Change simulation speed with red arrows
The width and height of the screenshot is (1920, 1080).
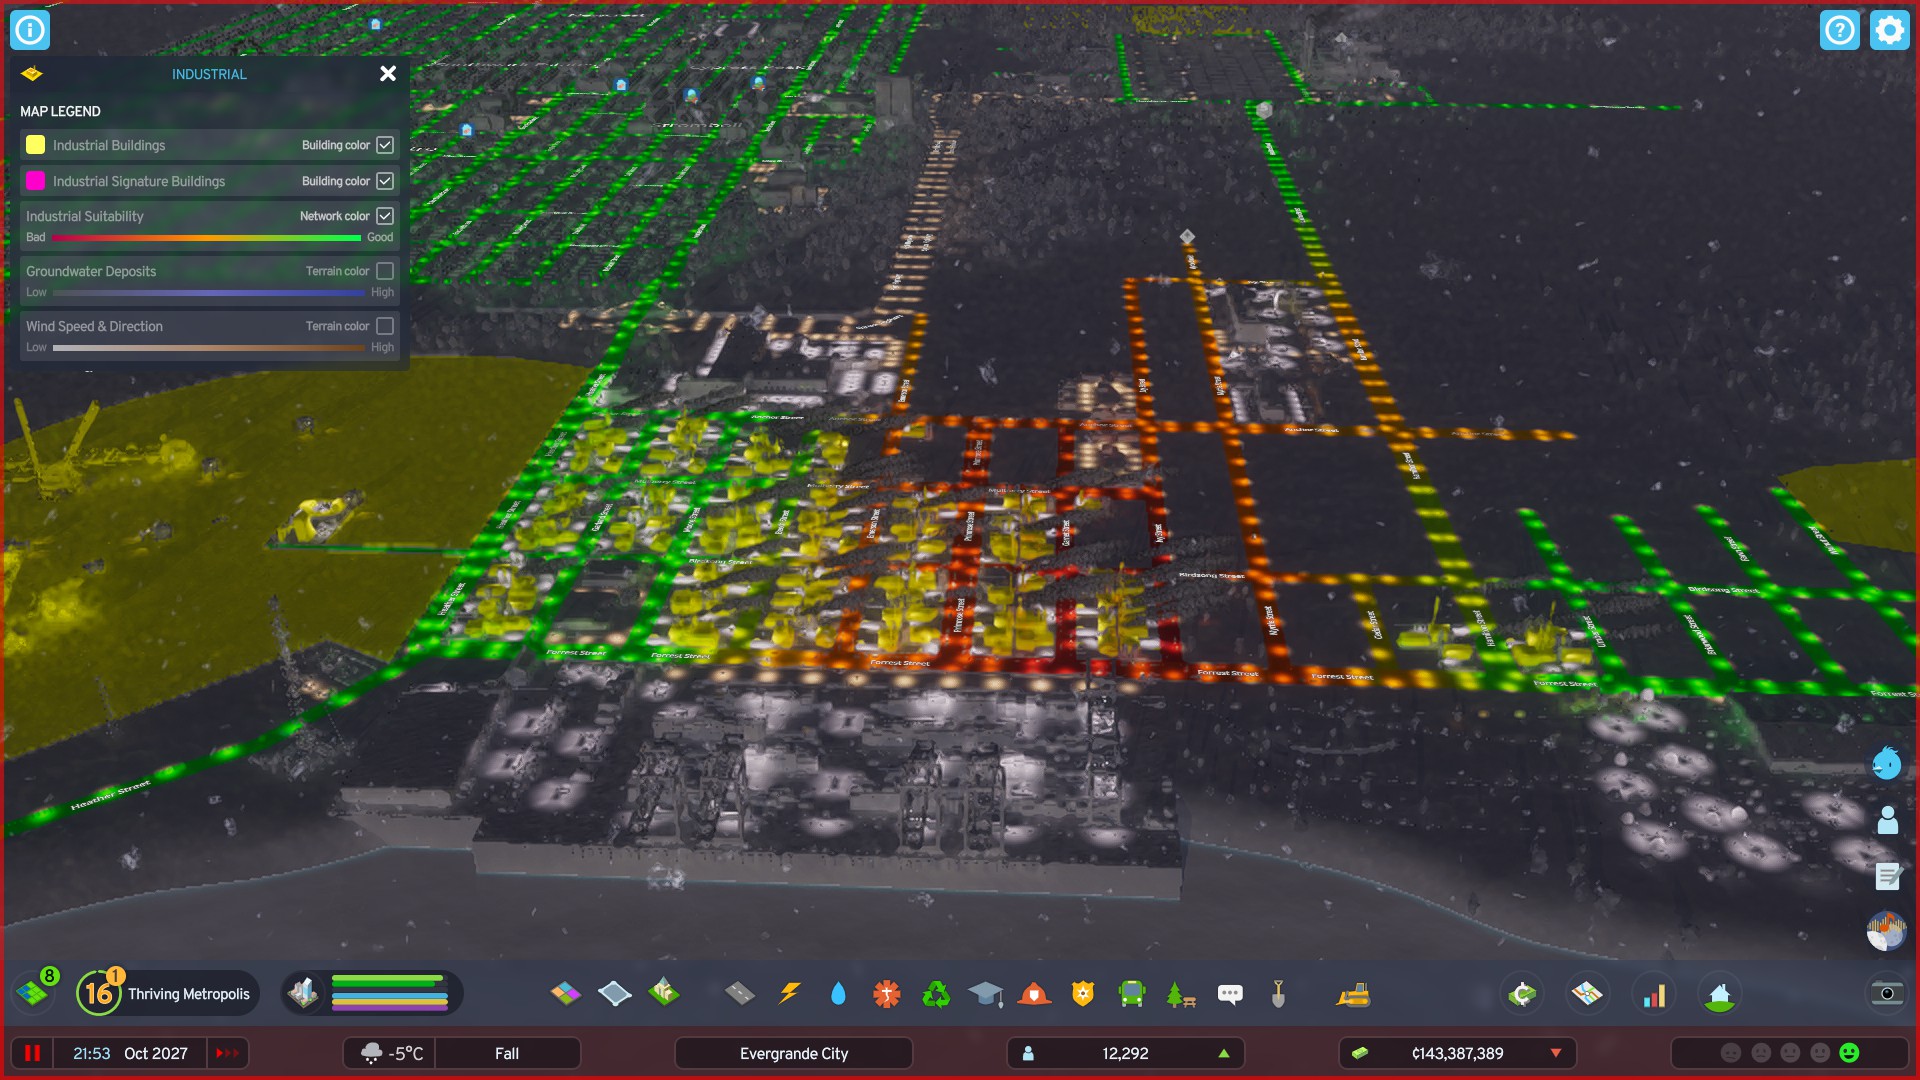point(227,1053)
